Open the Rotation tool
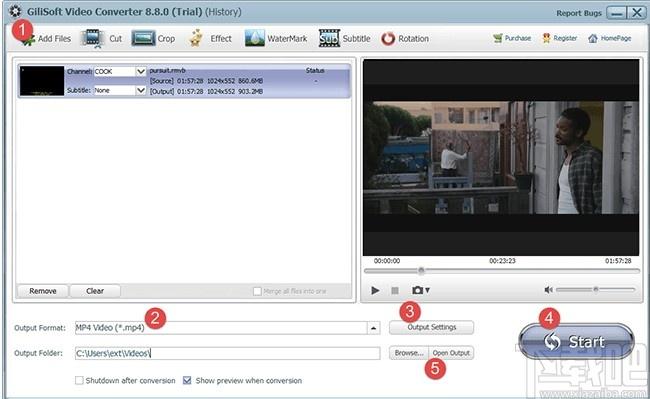Image resolution: width=650 pixels, height=399 pixels. tap(405, 39)
